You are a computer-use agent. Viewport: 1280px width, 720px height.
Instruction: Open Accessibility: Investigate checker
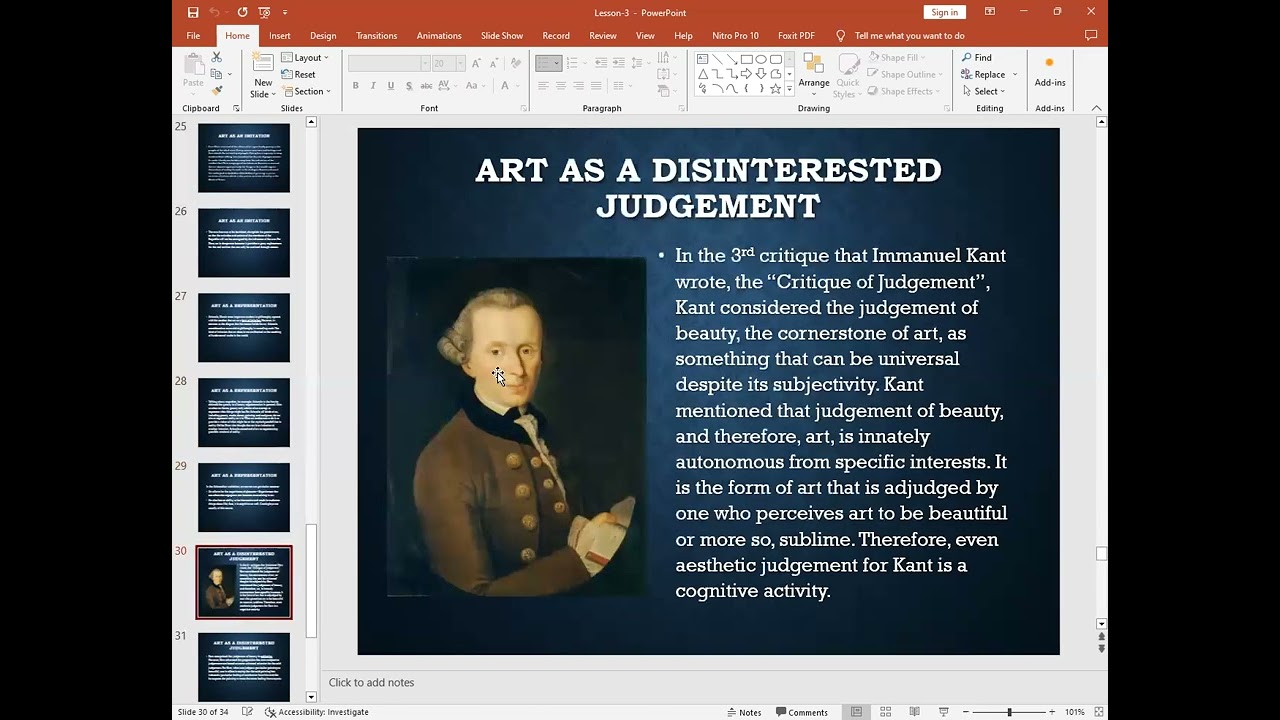point(317,712)
